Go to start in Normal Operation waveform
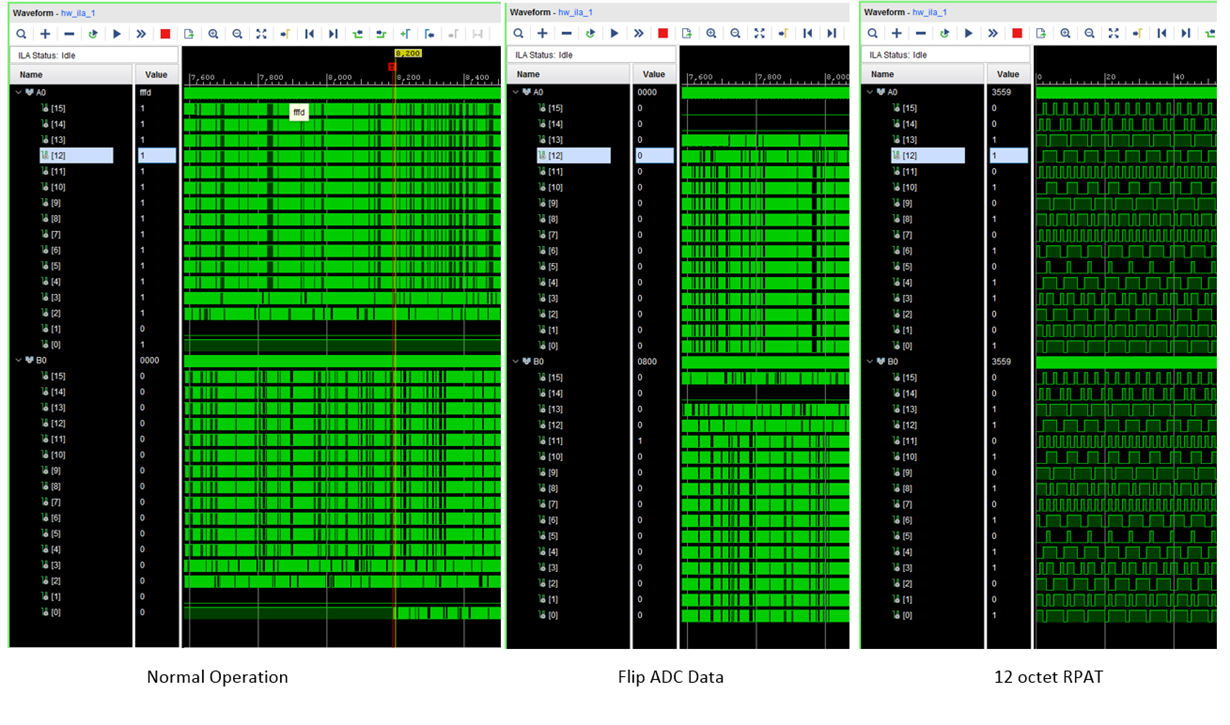The height and width of the screenshot is (725, 1230). coord(309,33)
